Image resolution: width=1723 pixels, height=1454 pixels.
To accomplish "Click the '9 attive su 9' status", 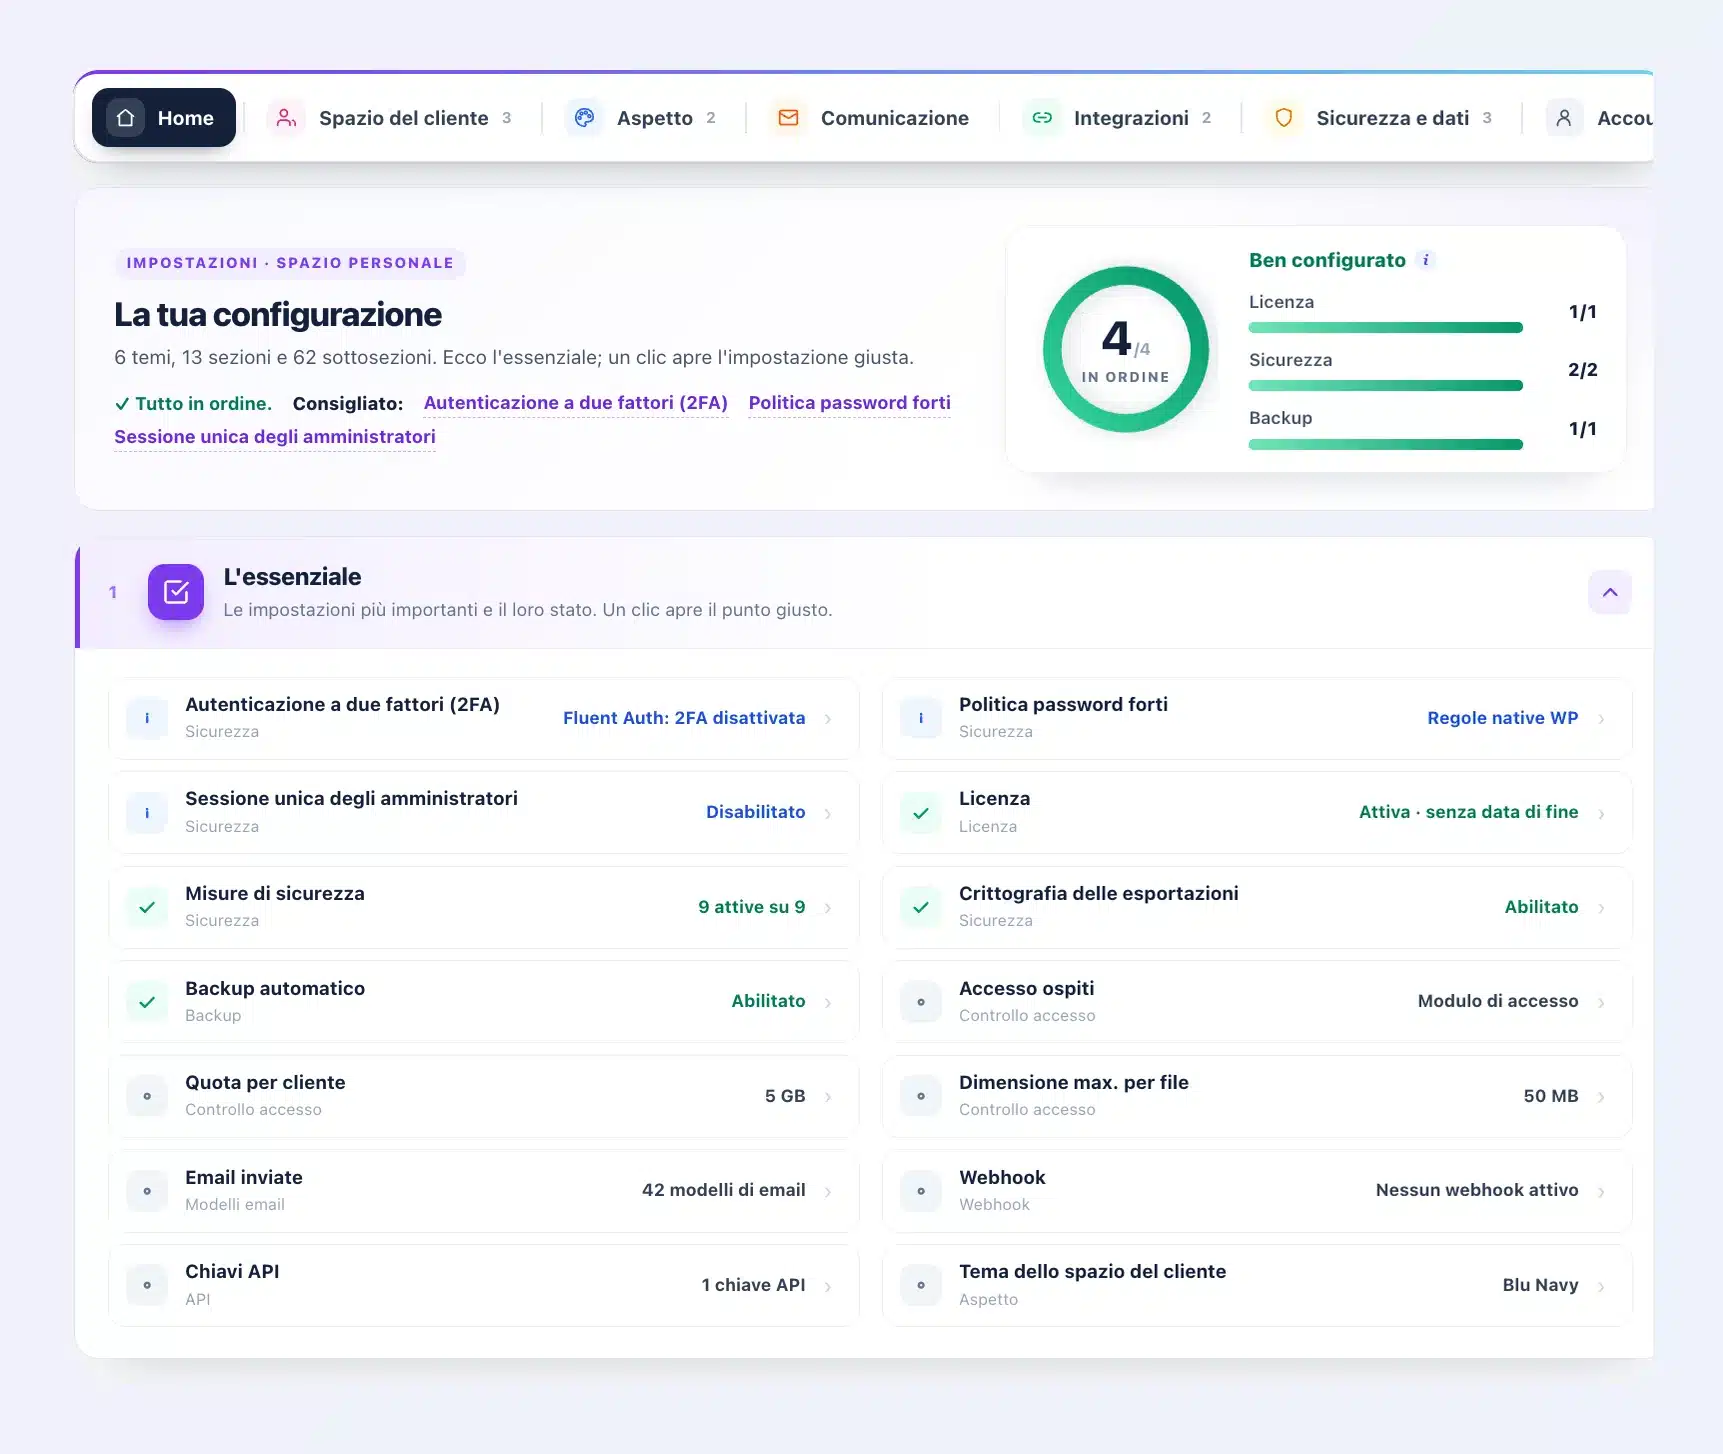I will (x=752, y=907).
